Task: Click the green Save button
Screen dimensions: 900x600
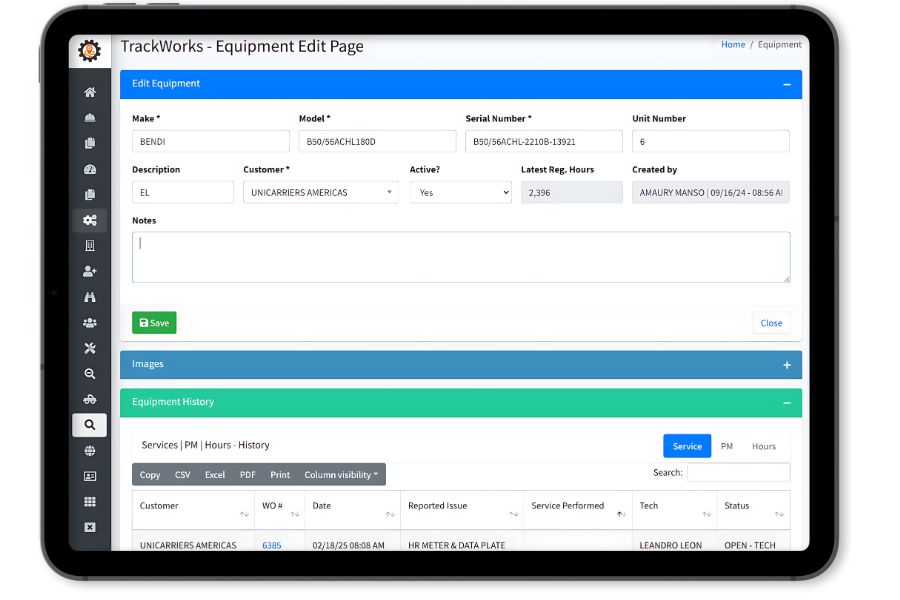Action: click(154, 323)
